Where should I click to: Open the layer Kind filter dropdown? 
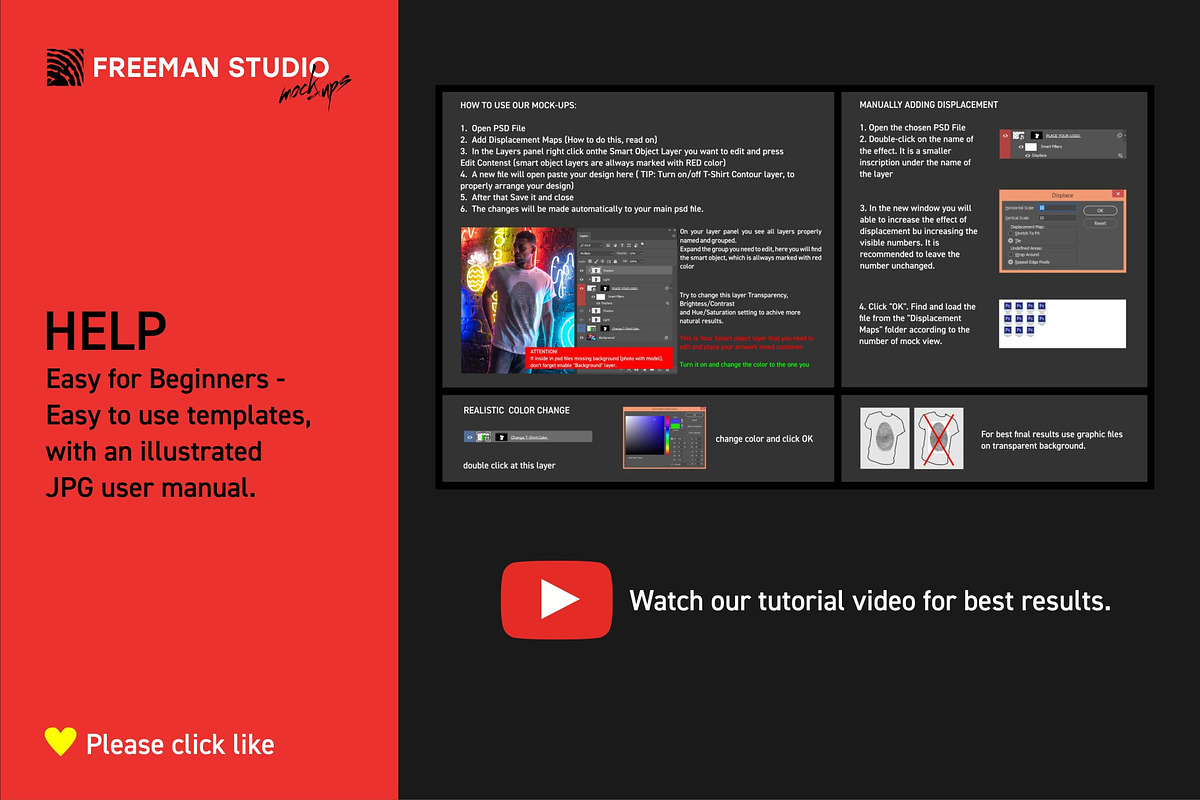592,244
